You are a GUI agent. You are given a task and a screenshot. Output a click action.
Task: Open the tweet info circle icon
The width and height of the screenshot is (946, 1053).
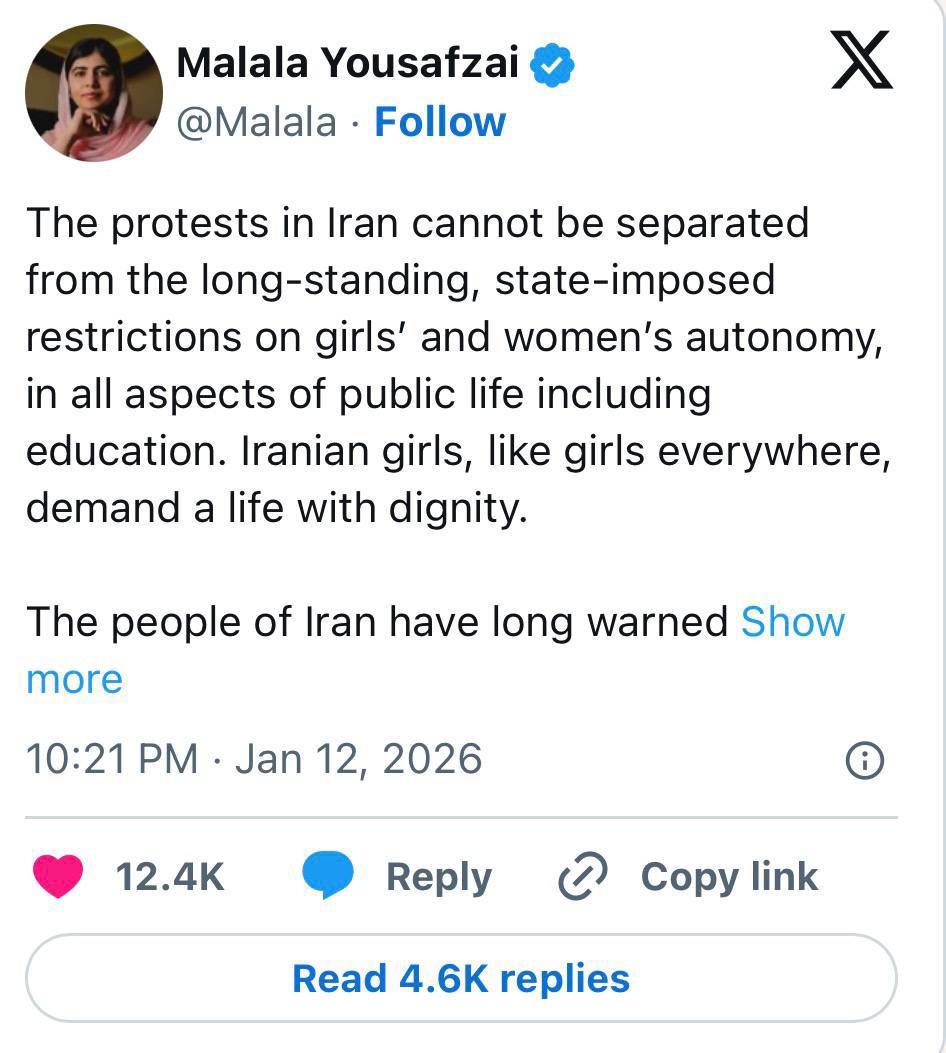(864, 762)
